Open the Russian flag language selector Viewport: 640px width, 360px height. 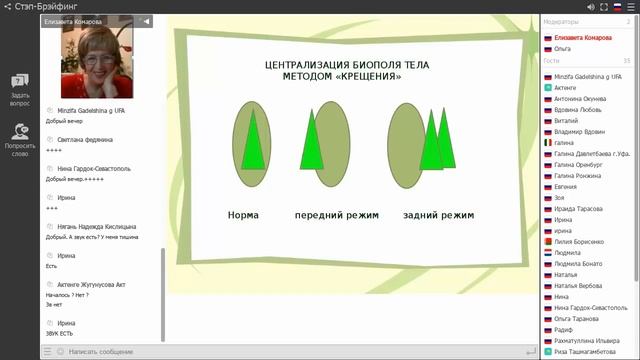point(618,7)
